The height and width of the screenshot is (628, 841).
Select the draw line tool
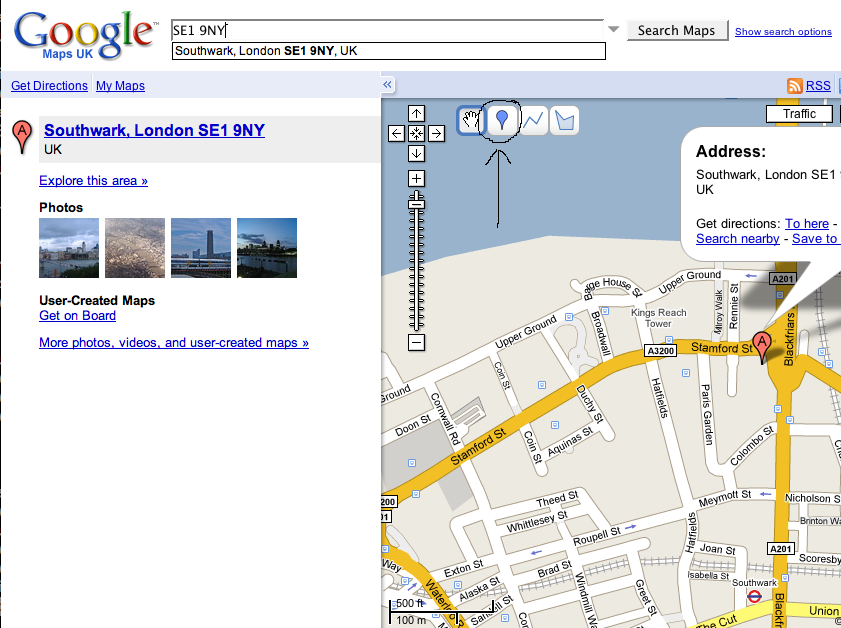(x=534, y=121)
